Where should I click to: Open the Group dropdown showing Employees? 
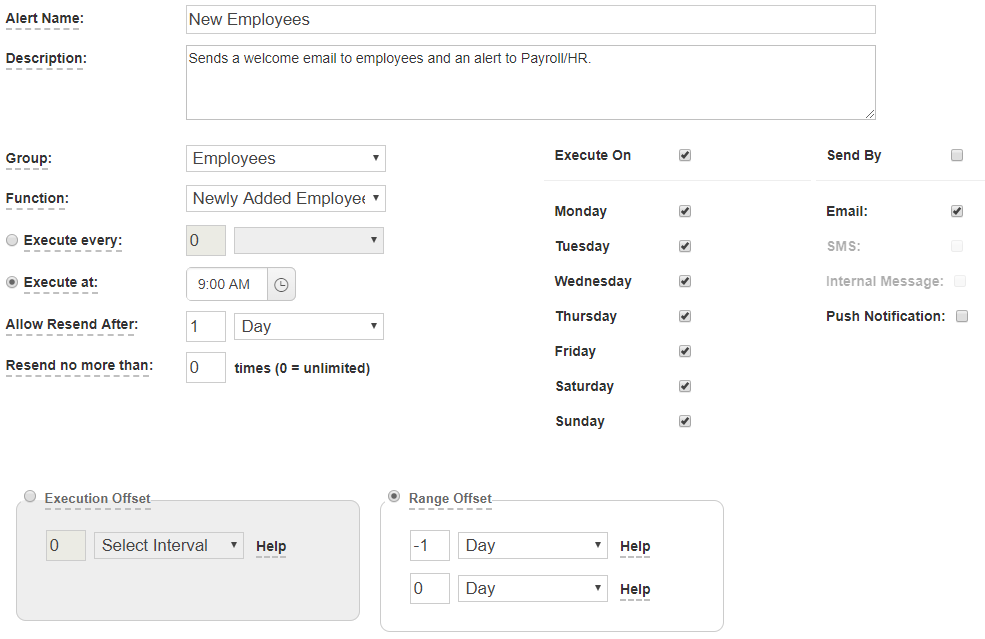pos(285,158)
